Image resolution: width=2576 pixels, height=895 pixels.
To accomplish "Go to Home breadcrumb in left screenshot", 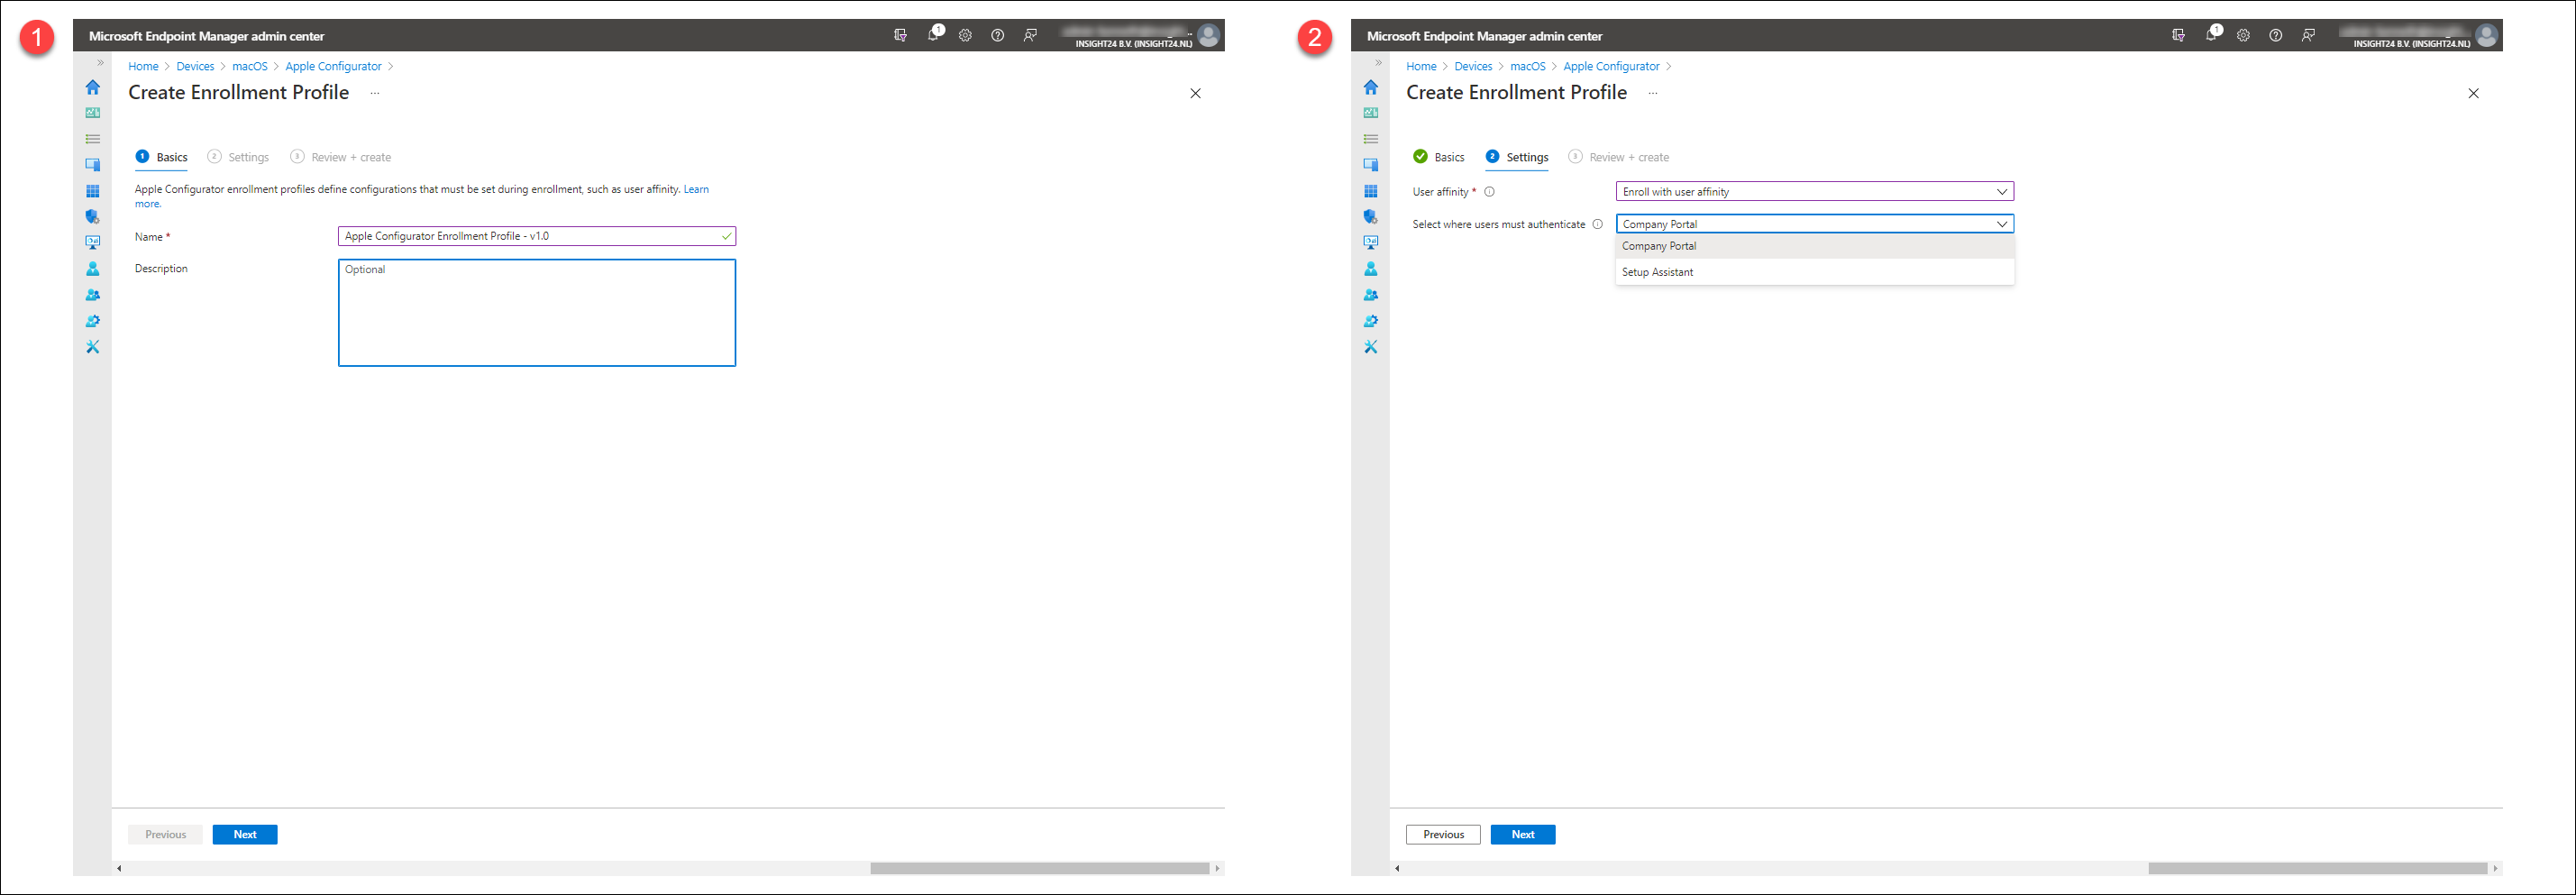I will 143,67.
